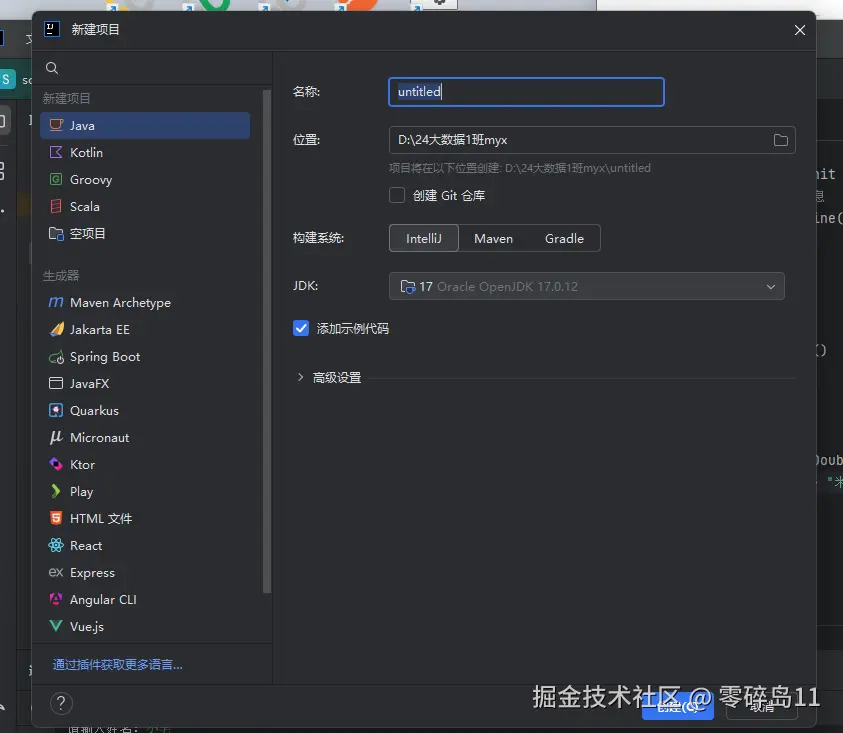Screen dimensions: 843x733
Task: Select Scala project type
Action: pyautogui.click(x=145, y=207)
